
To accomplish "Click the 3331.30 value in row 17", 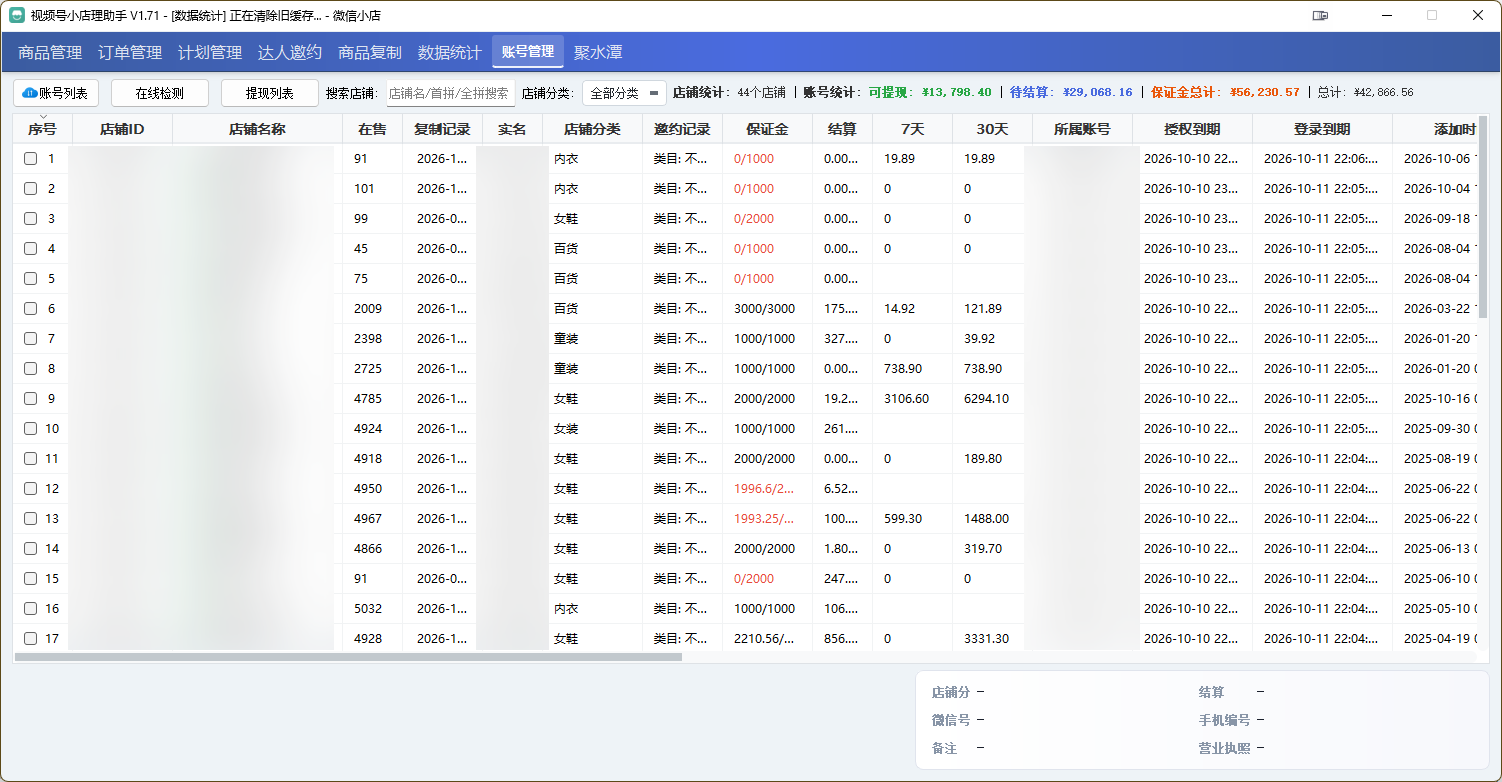I will coord(986,638).
